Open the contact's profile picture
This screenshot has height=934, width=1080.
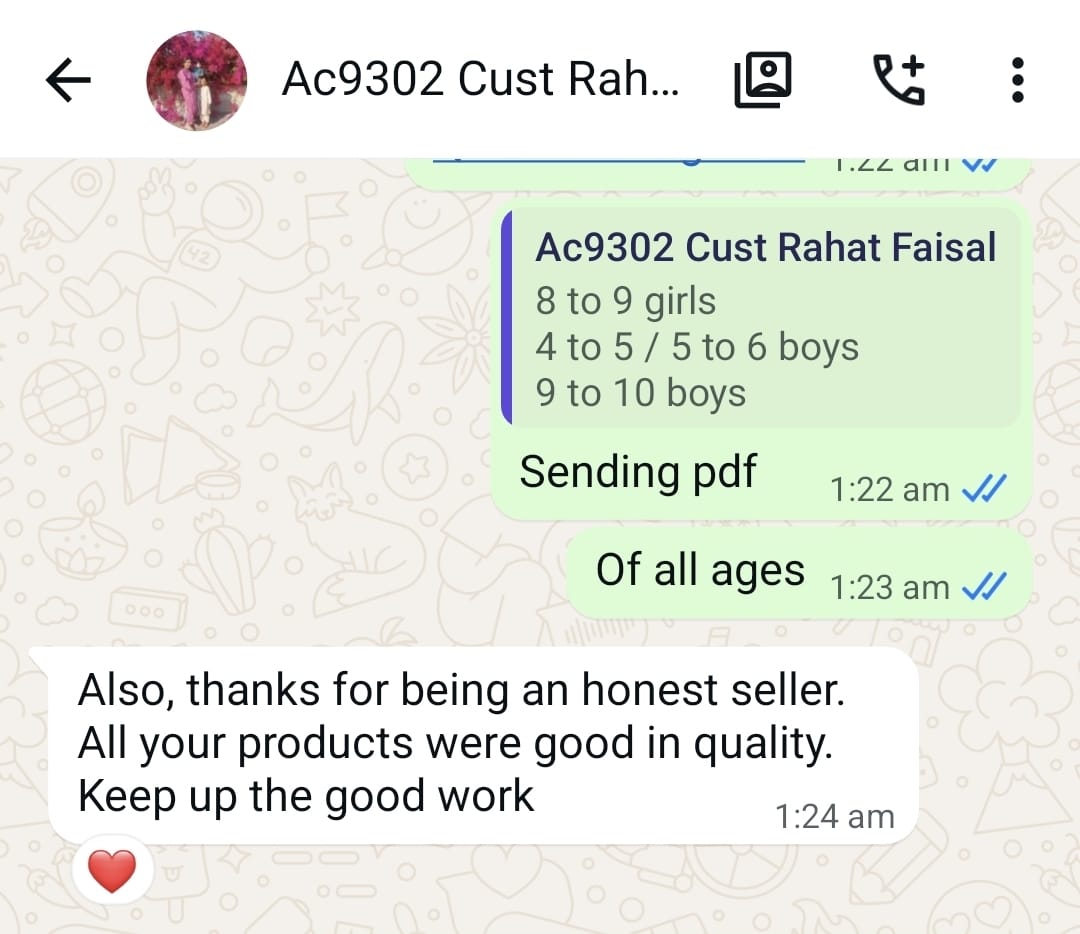(x=196, y=80)
